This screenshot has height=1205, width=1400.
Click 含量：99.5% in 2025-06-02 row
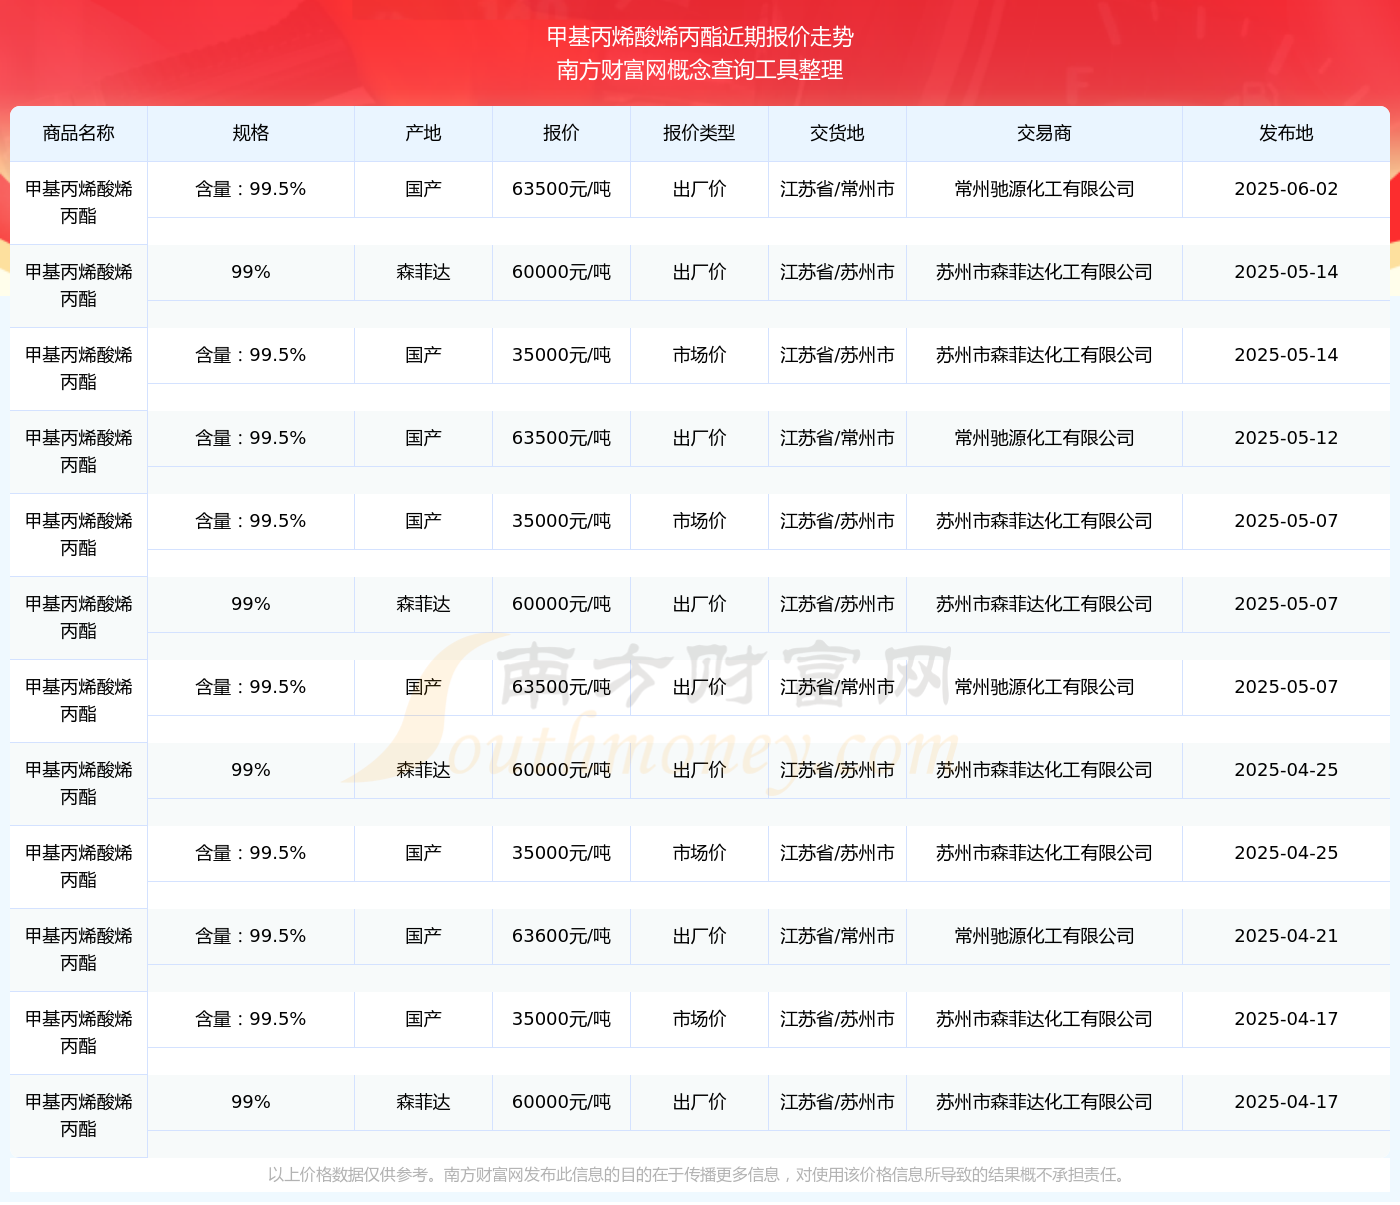(x=250, y=189)
